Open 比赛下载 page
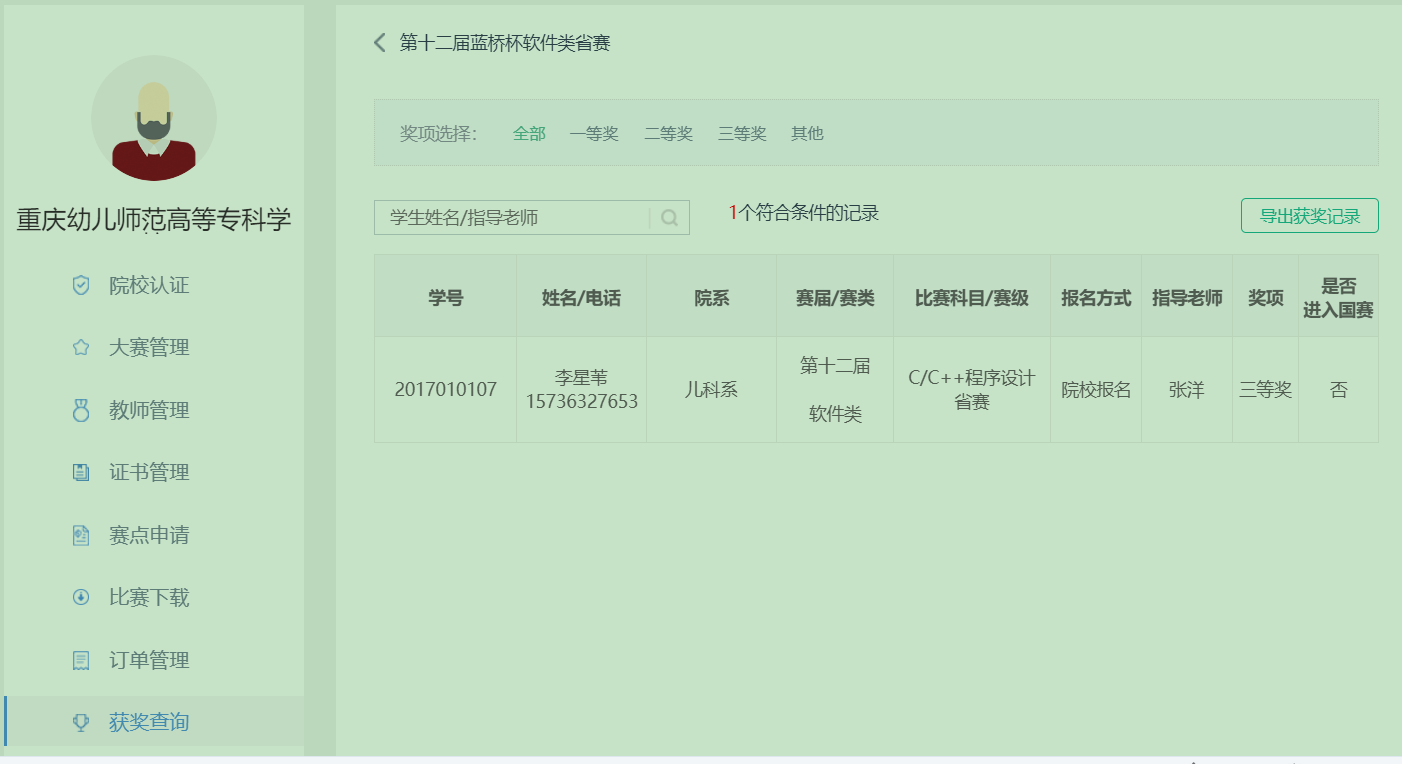Viewport: 1402px width, 764px height. click(149, 598)
